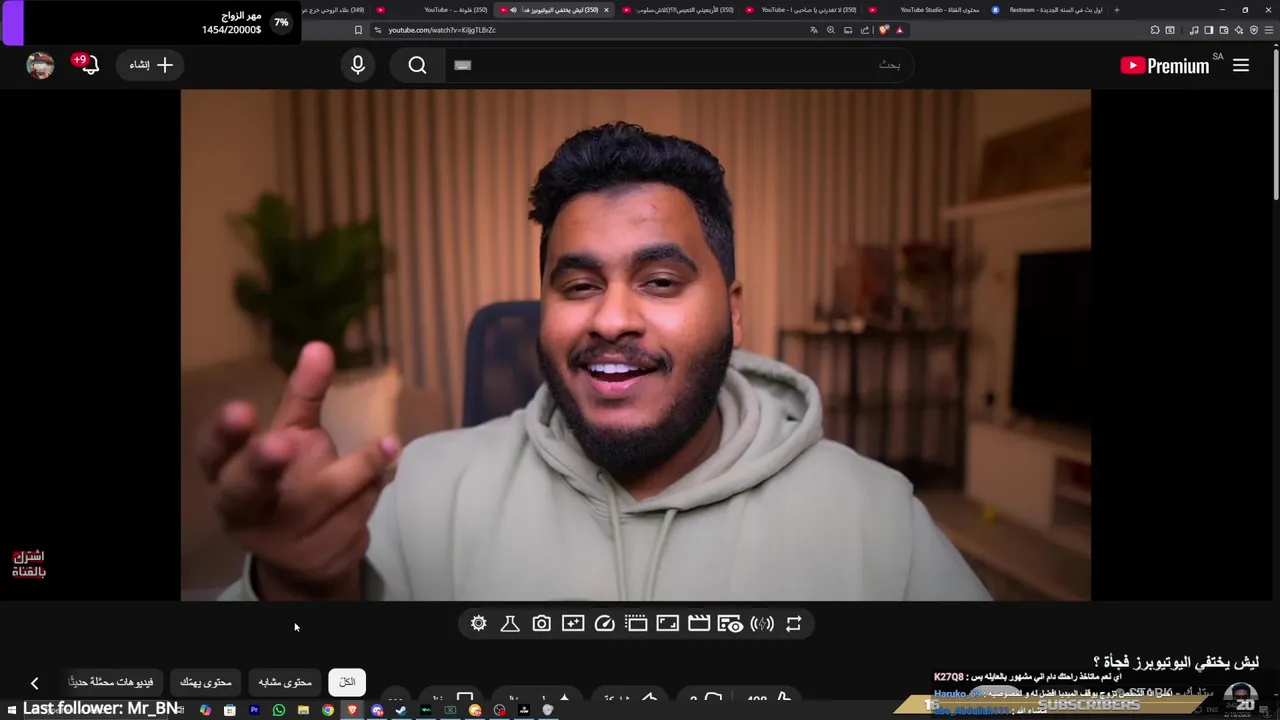Select the محتوى يهمّك filter chip
Viewport: 1280px width, 720px height.
[205, 682]
